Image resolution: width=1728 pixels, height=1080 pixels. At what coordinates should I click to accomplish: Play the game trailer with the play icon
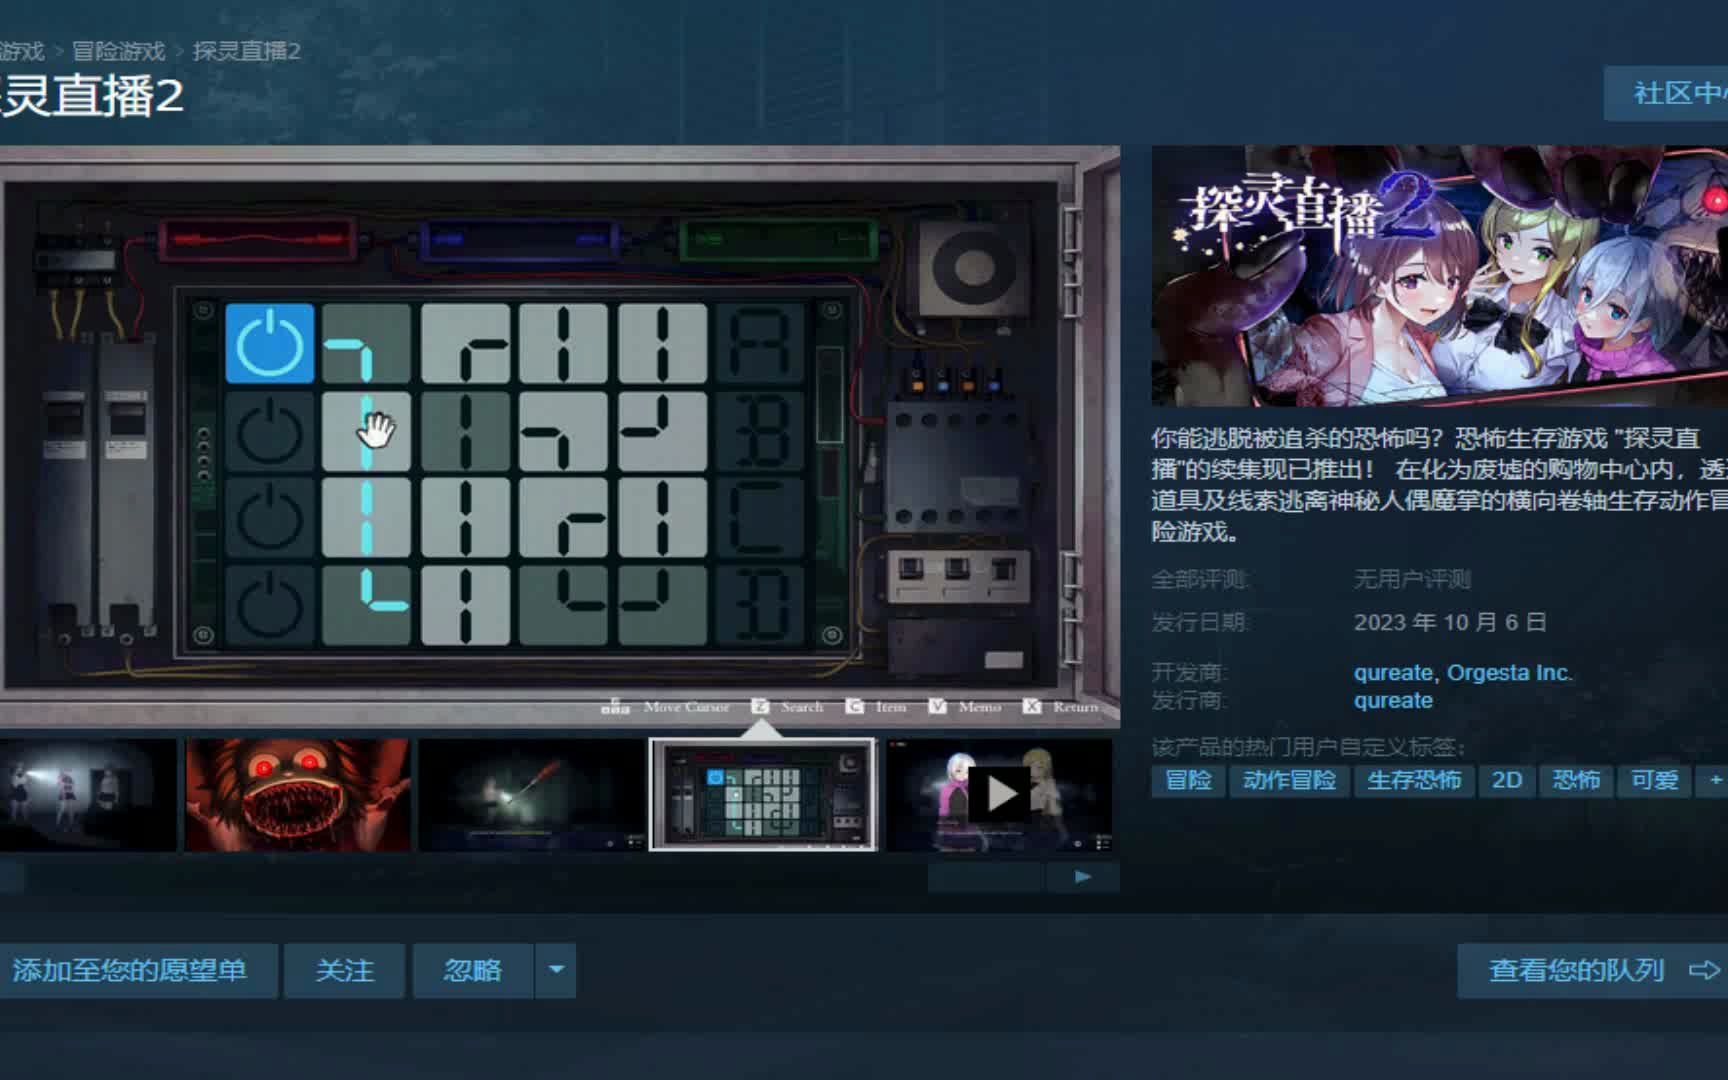[x=999, y=793]
